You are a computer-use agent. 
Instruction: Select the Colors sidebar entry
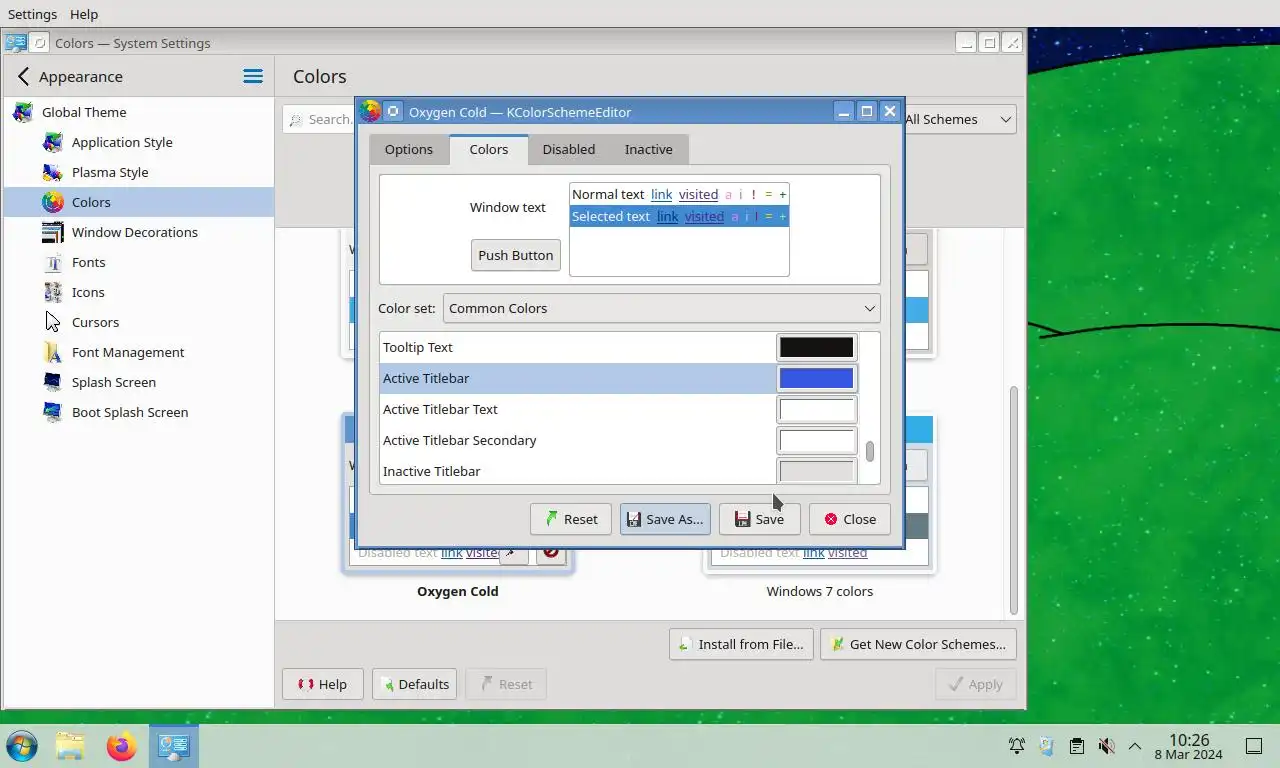137,202
